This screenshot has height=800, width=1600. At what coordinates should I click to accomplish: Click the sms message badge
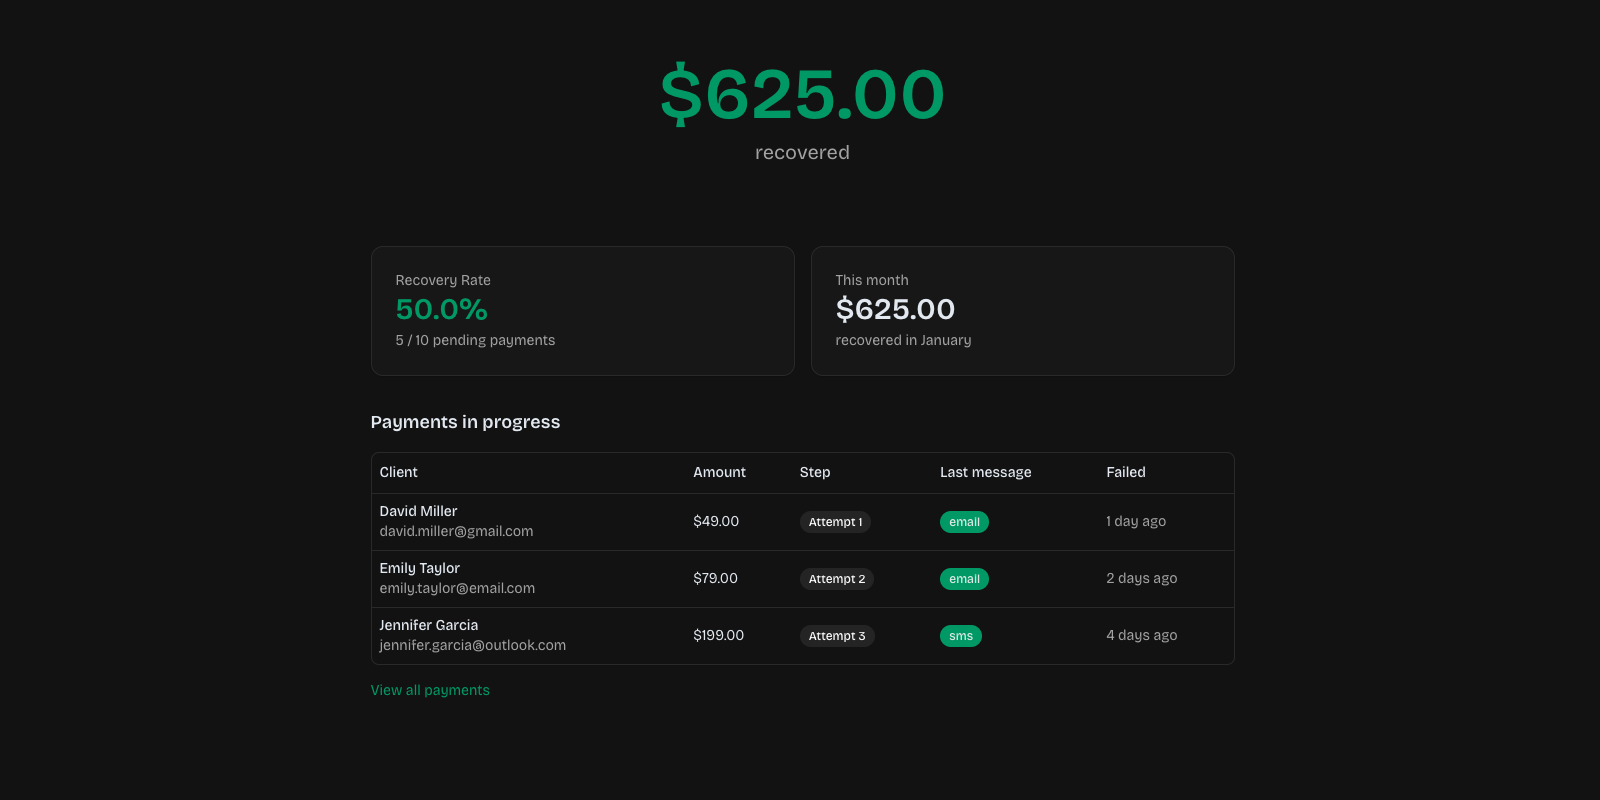point(961,636)
